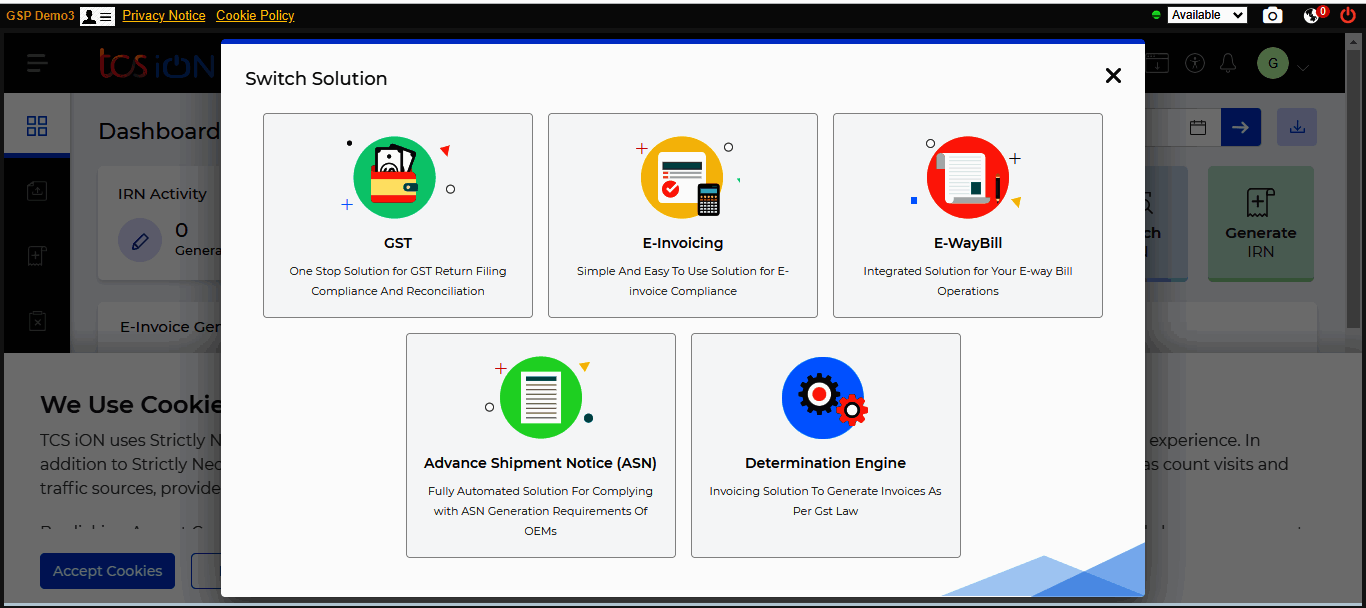Select the generate invoice icon in the sidebar
Screen dimensions: 1366x608
37,255
